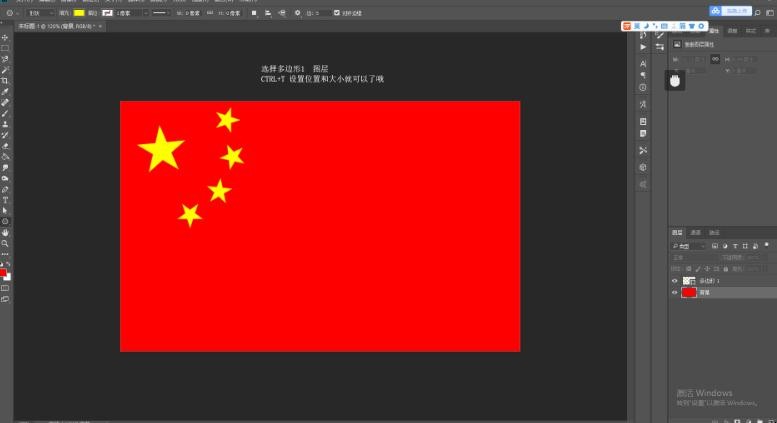Filter for type layers
The width and height of the screenshot is (777, 423).
point(735,246)
